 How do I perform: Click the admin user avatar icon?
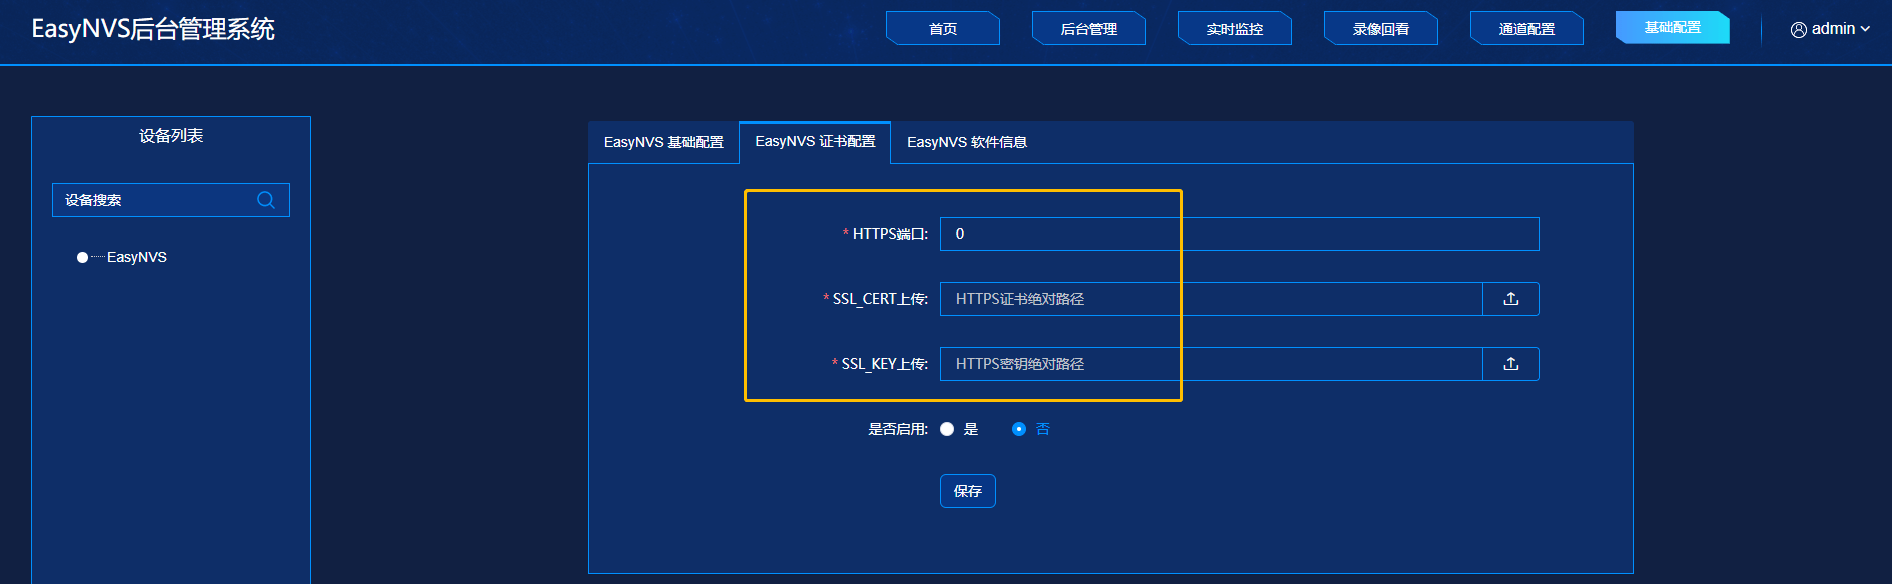1798,29
